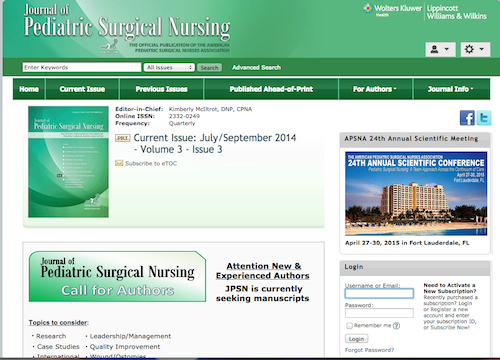This screenshot has height=360, width=500.
Task: Open the Twitter page icon
Action: pyautogui.click(x=484, y=118)
